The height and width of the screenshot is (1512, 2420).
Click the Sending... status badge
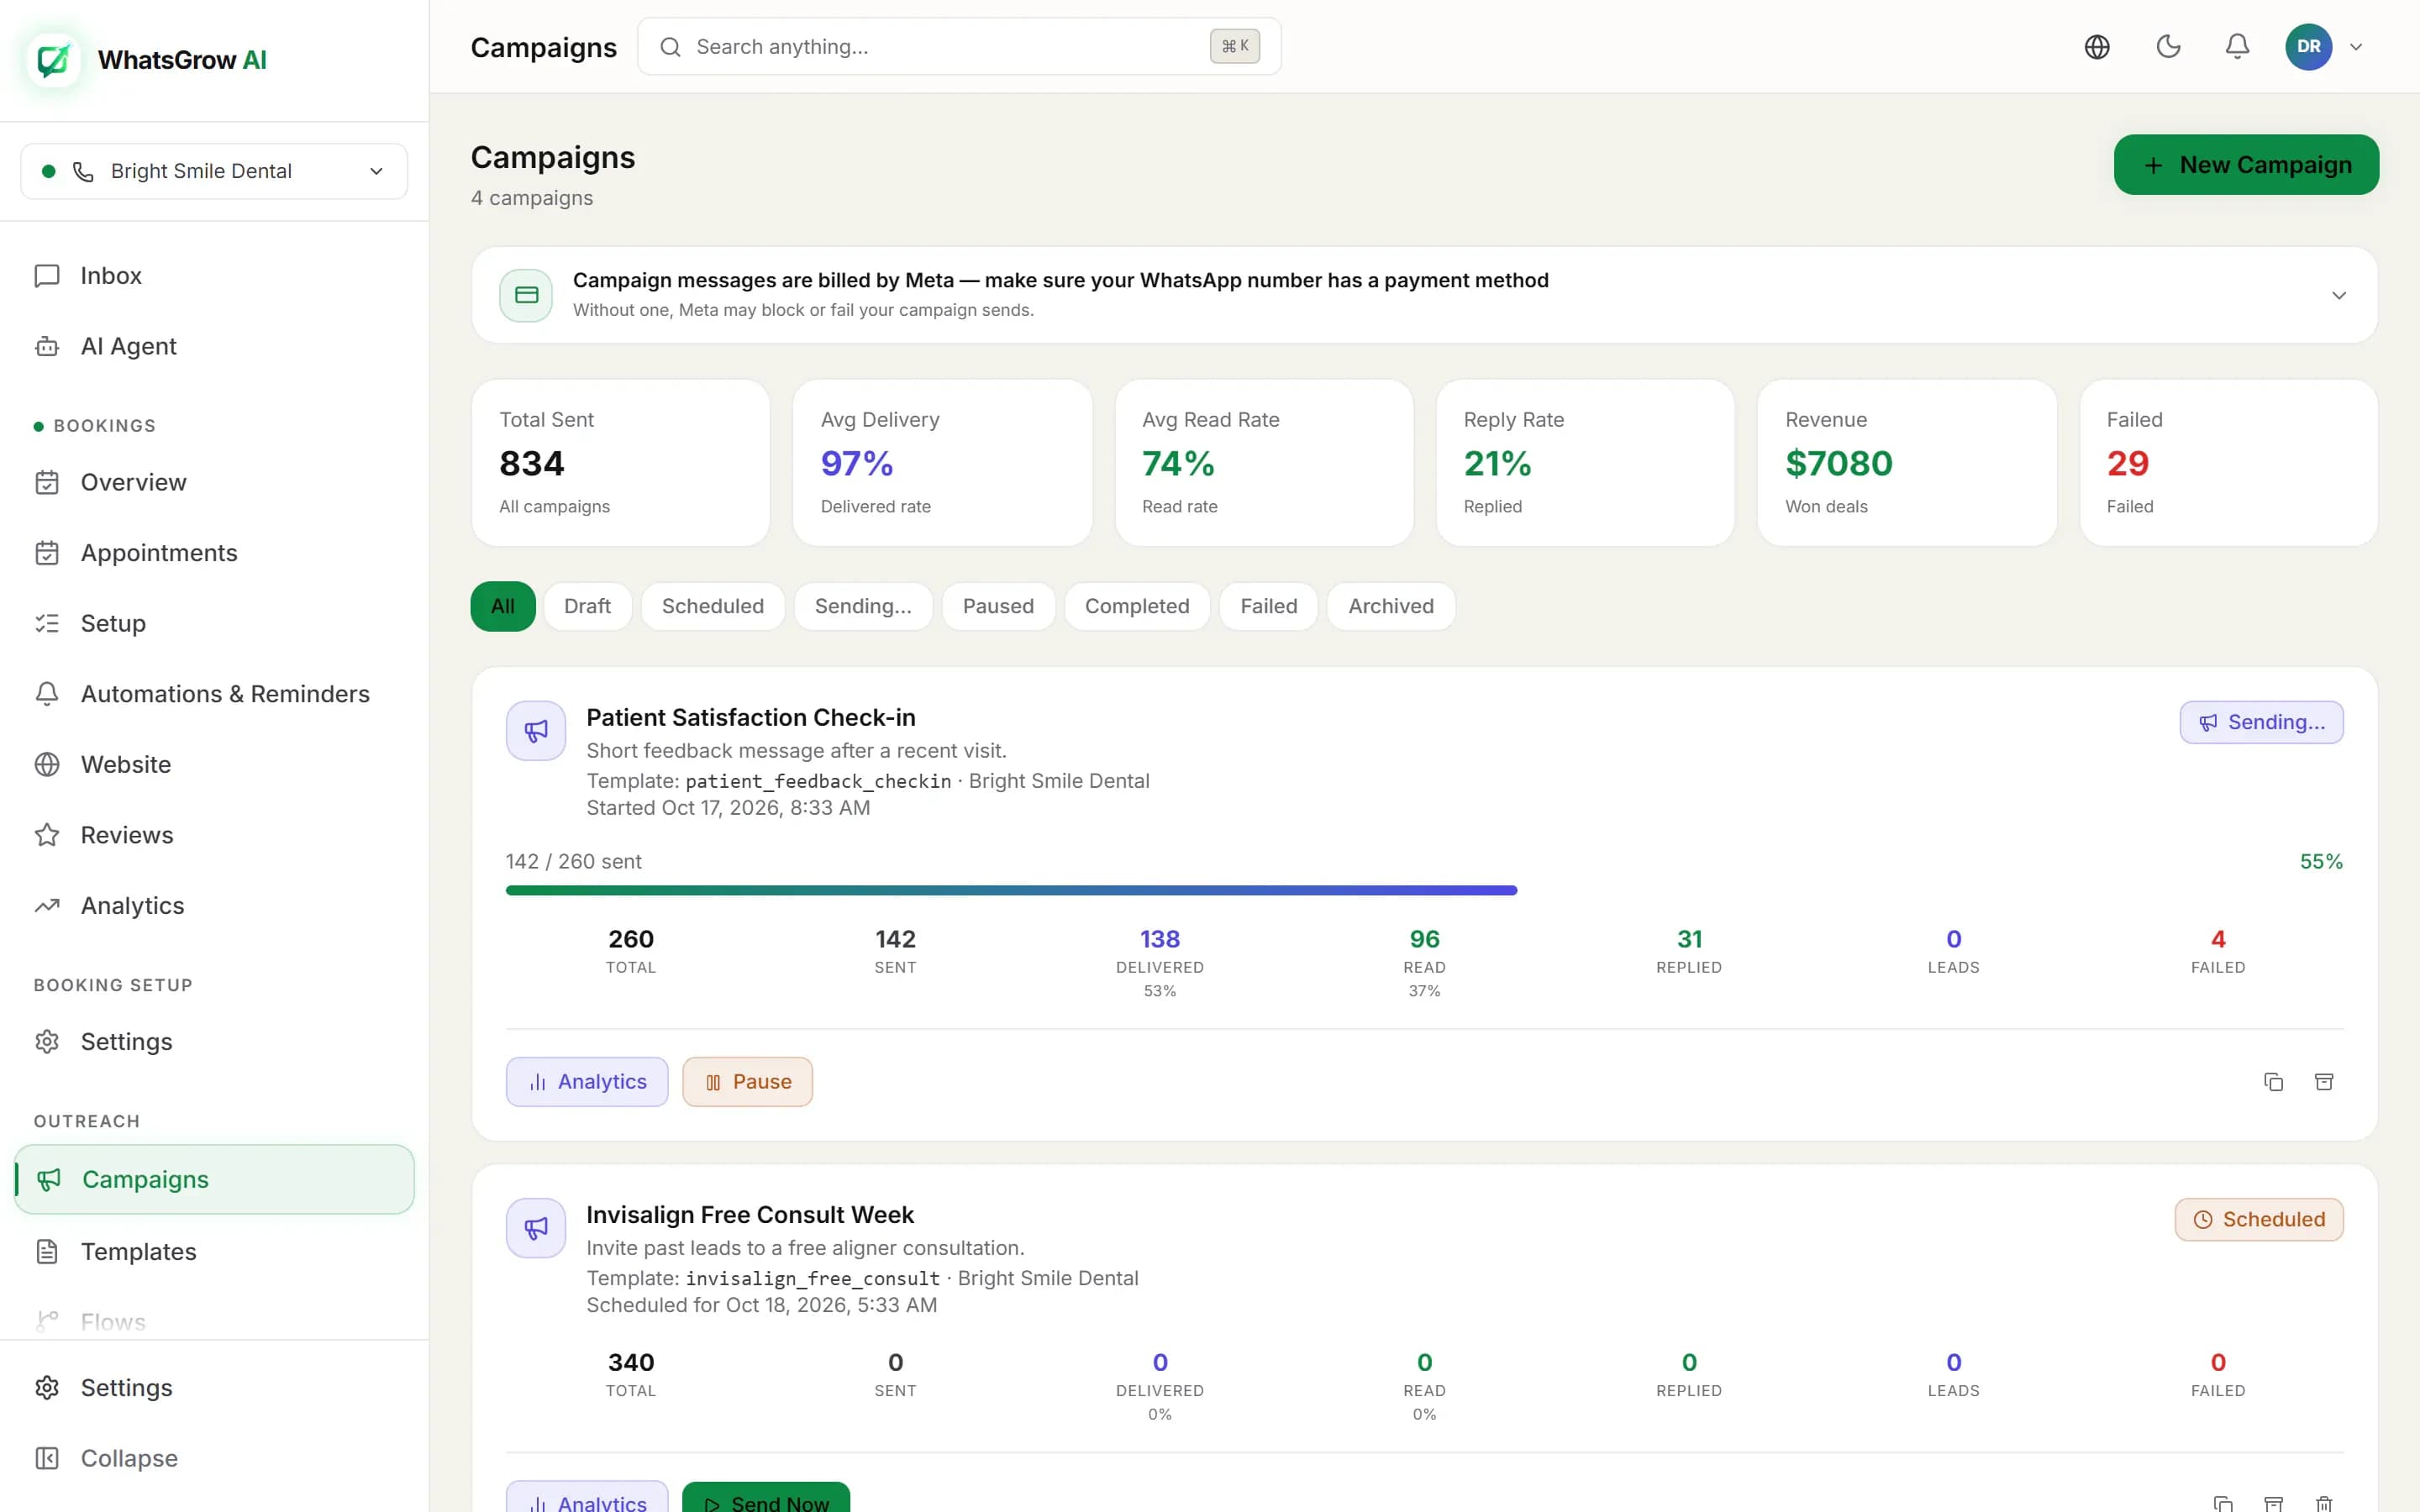pos(2261,722)
